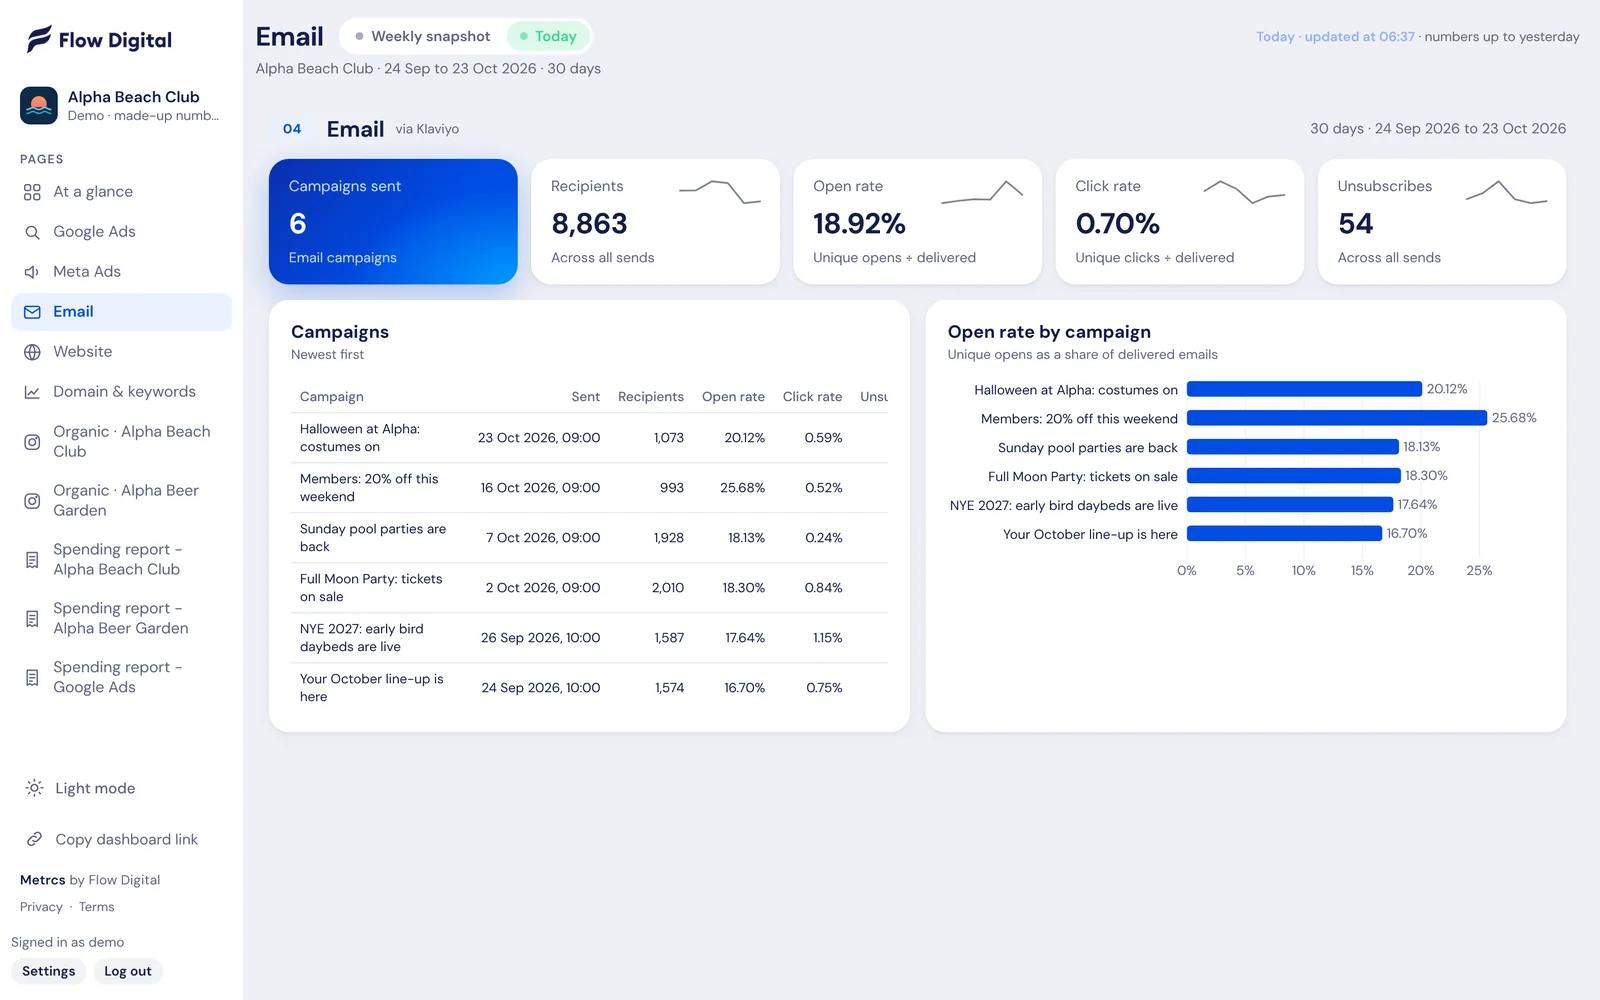Switch to Weekly snapshot view
The image size is (1600, 1000).
[x=423, y=36]
